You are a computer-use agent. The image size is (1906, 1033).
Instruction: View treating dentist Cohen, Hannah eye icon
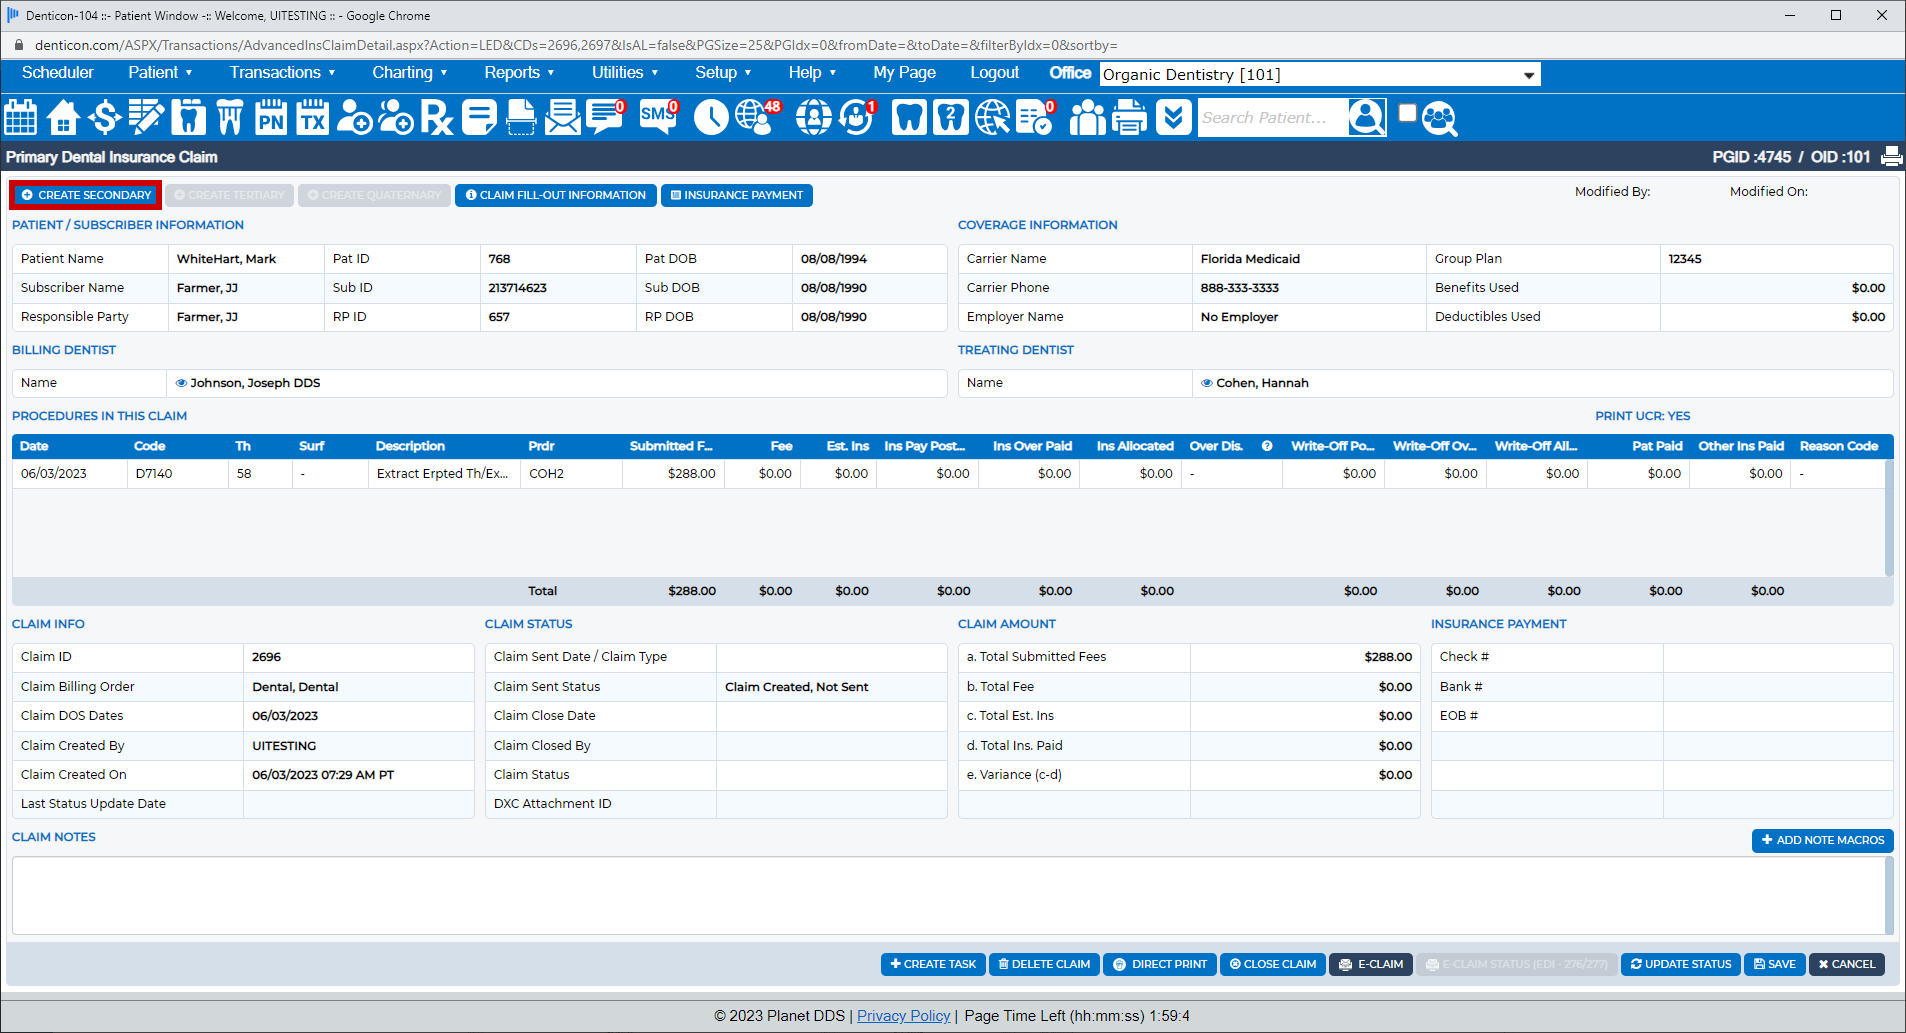pos(1206,383)
